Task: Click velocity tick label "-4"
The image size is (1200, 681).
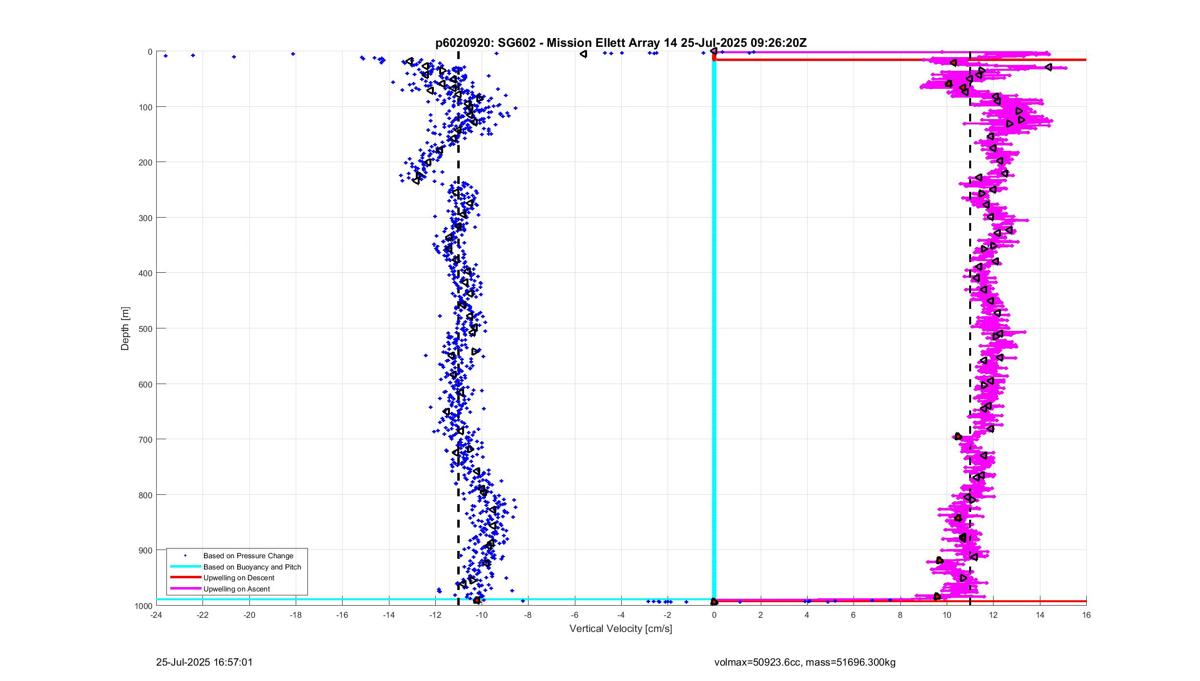Action: [x=621, y=614]
